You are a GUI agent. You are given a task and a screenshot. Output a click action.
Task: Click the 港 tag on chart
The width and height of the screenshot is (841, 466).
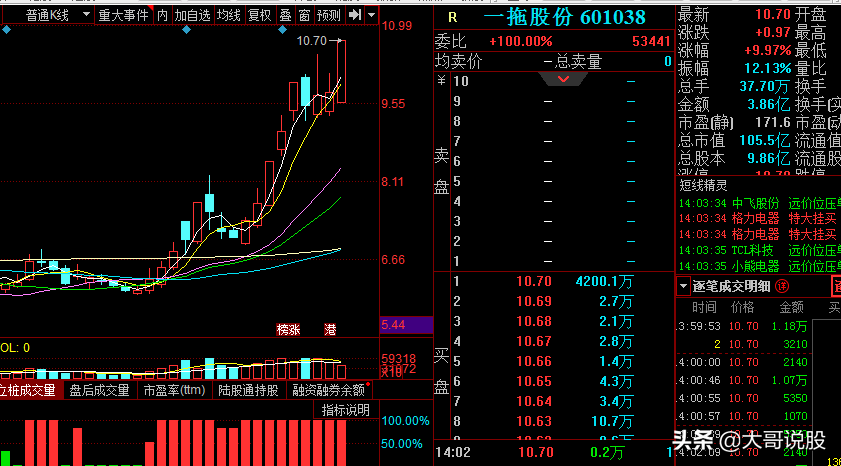tap(330, 330)
